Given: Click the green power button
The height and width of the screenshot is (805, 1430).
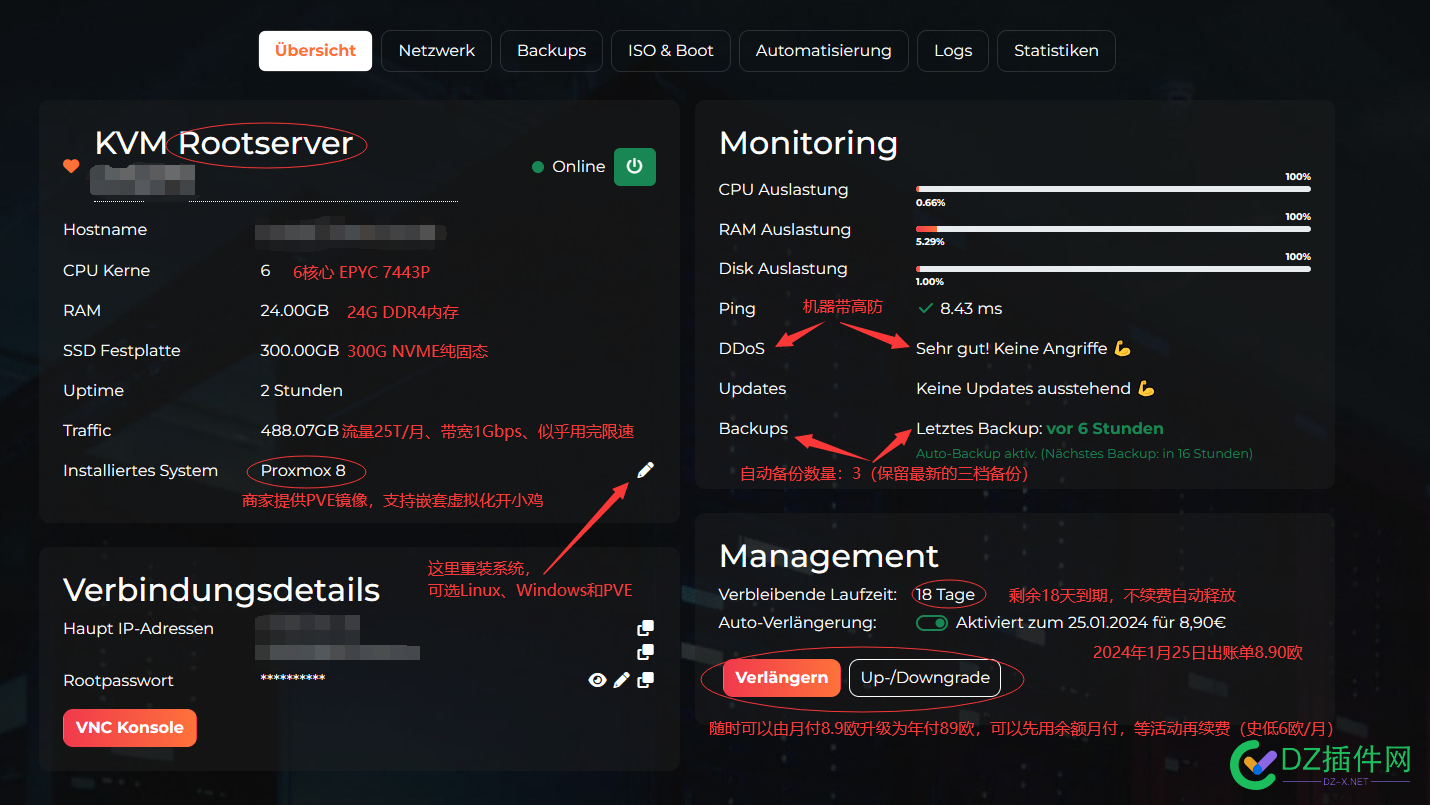Looking at the screenshot, I should point(634,167).
